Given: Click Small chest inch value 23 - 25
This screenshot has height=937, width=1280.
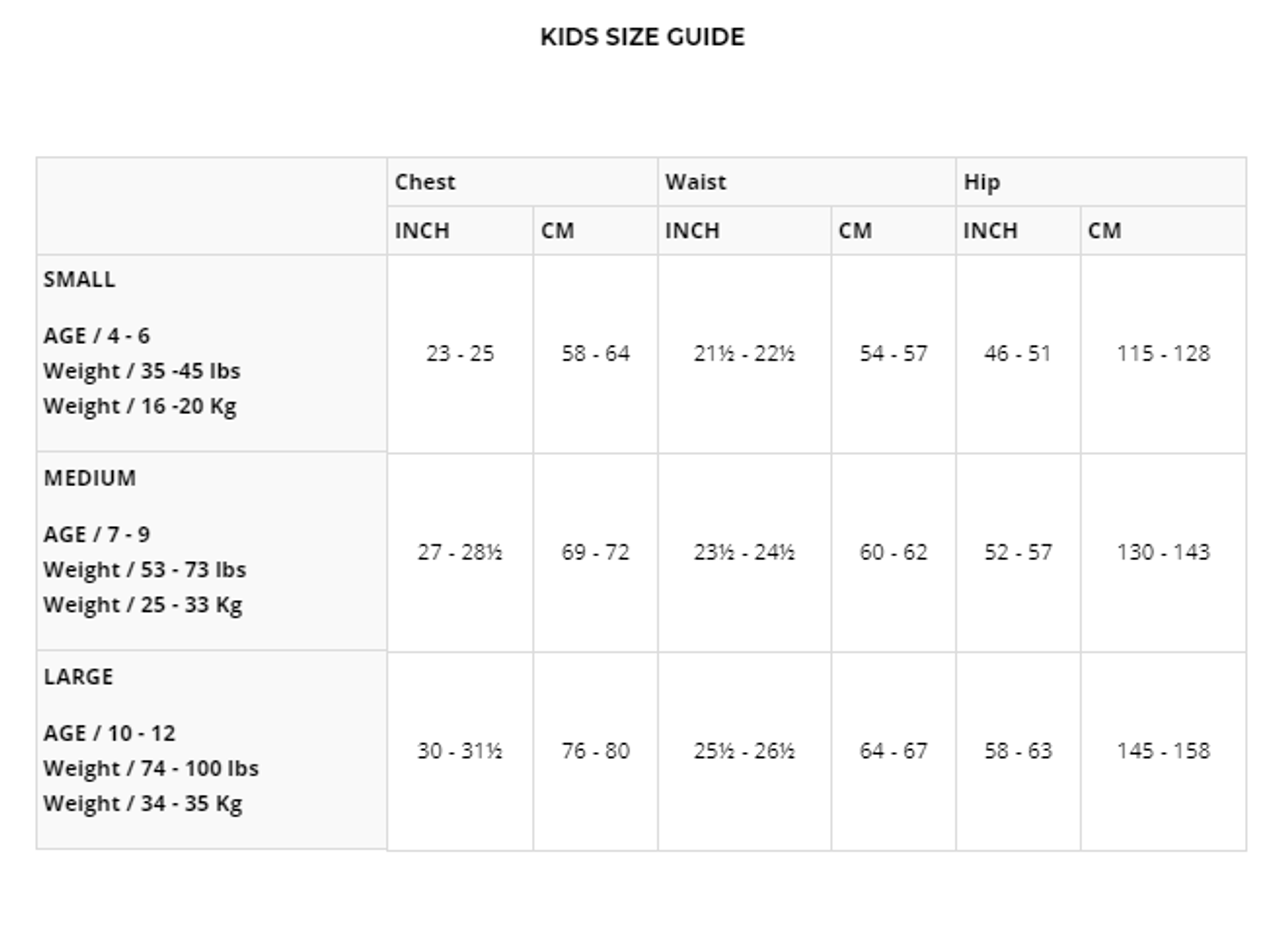Looking at the screenshot, I should pos(460,353).
